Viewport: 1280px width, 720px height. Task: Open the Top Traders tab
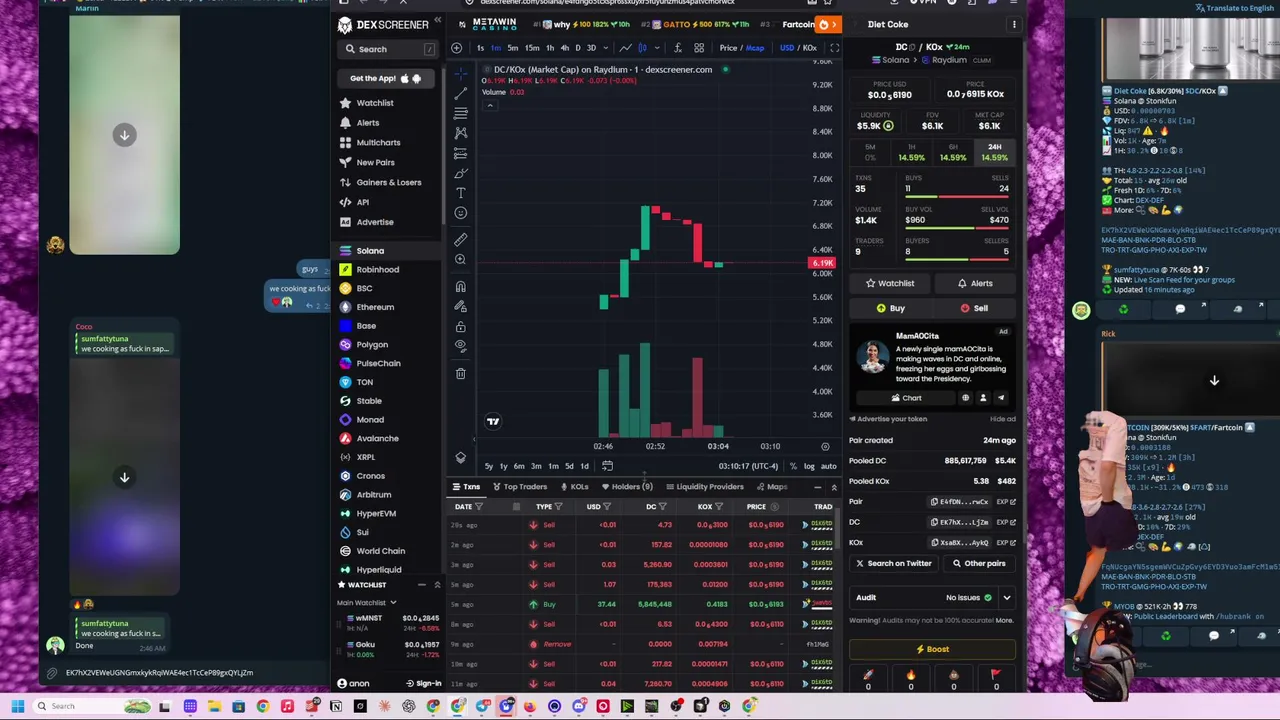pos(520,487)
